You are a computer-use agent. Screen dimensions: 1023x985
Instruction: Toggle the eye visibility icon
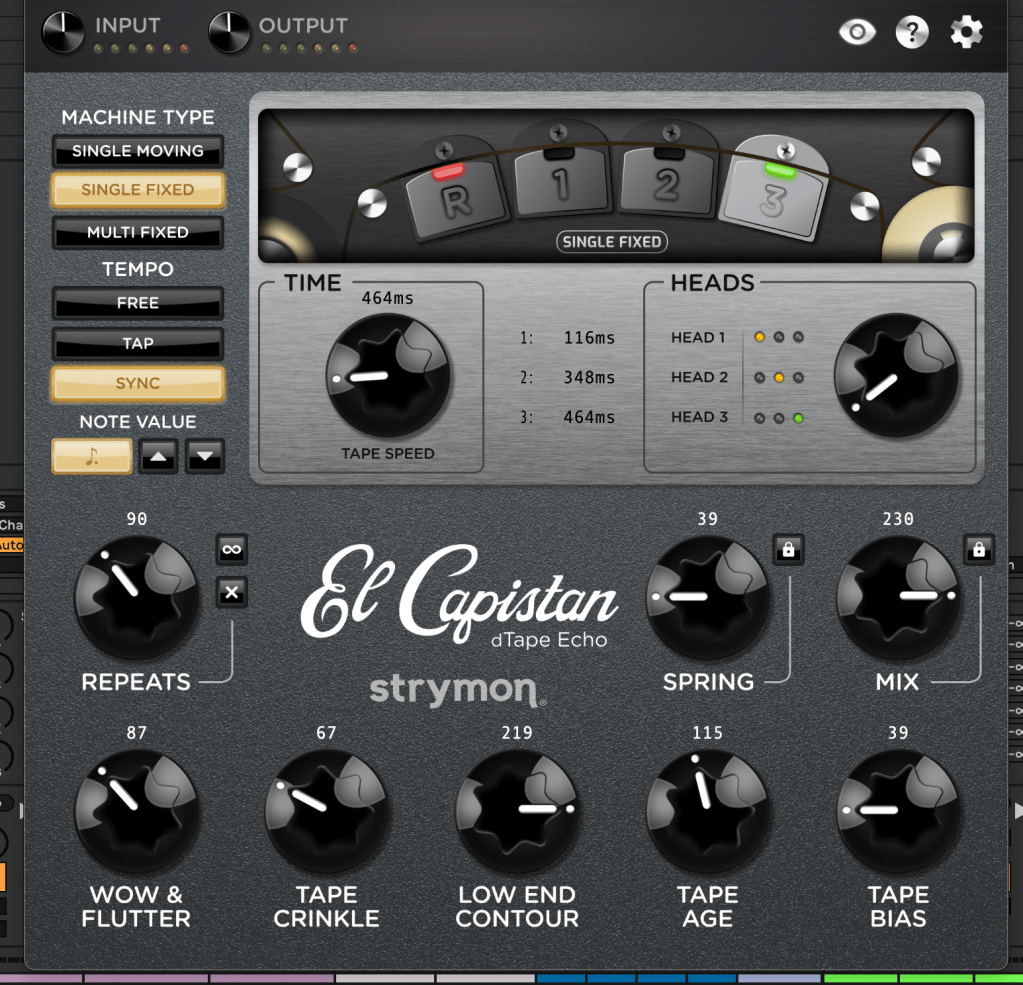coord(857,32)
